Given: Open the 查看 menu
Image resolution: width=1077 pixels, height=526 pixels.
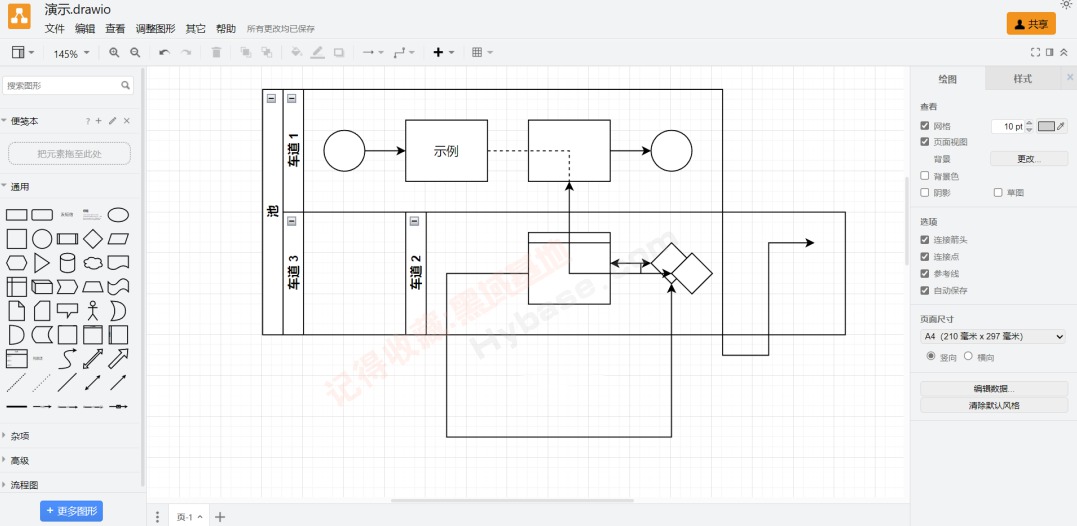Looking at the screenshot, I should coord(115,29).
